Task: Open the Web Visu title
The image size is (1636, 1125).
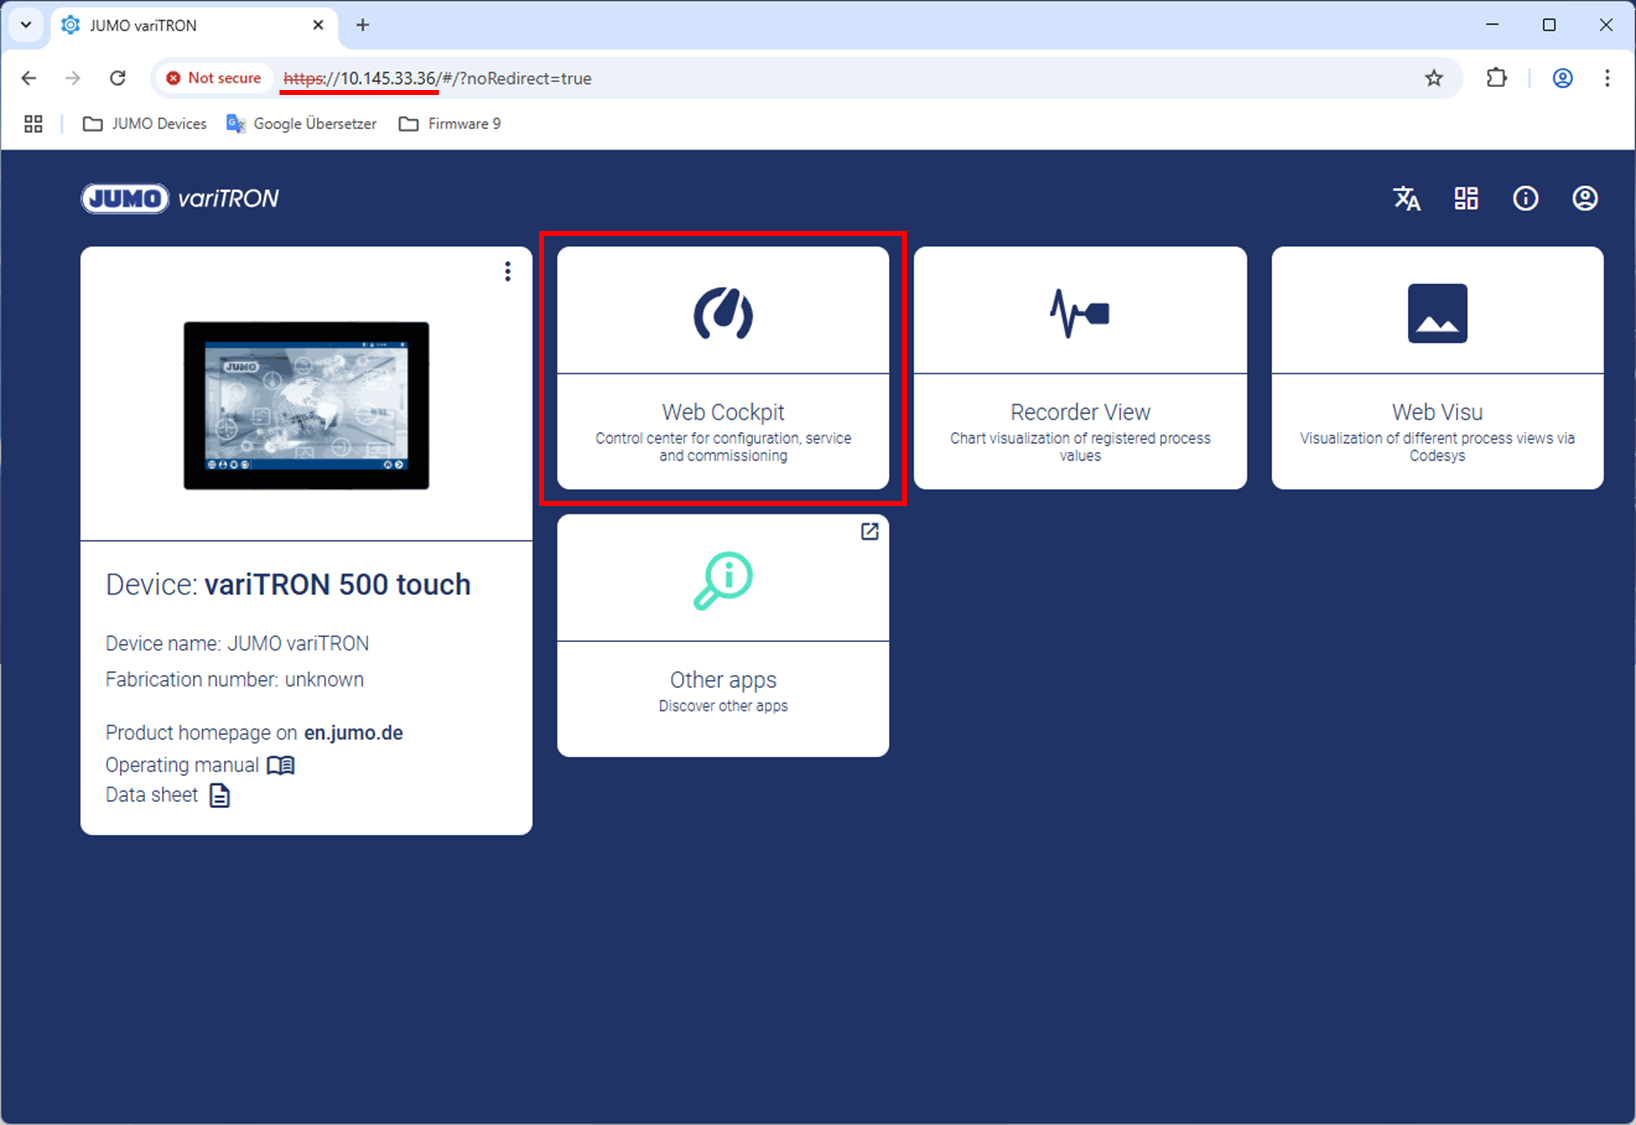Action: (1437, 412)
